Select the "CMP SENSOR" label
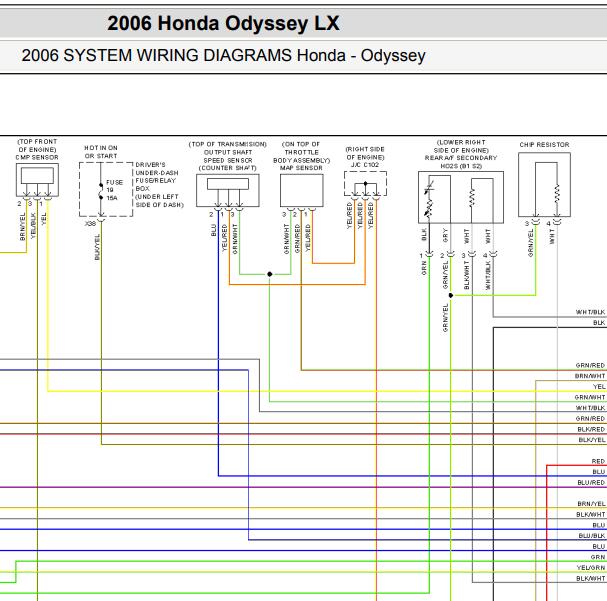 [x=37, y=158]
